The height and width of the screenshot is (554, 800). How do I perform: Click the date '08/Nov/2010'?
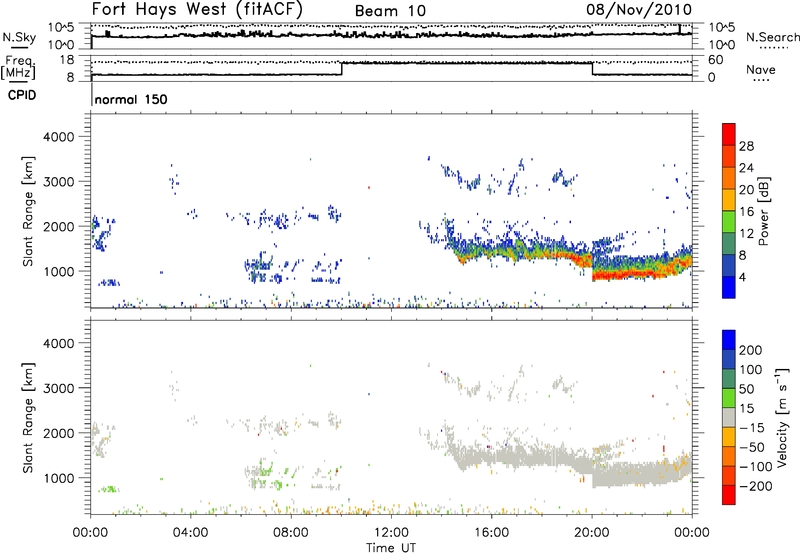pyautogui.click(x=639, y=9)
